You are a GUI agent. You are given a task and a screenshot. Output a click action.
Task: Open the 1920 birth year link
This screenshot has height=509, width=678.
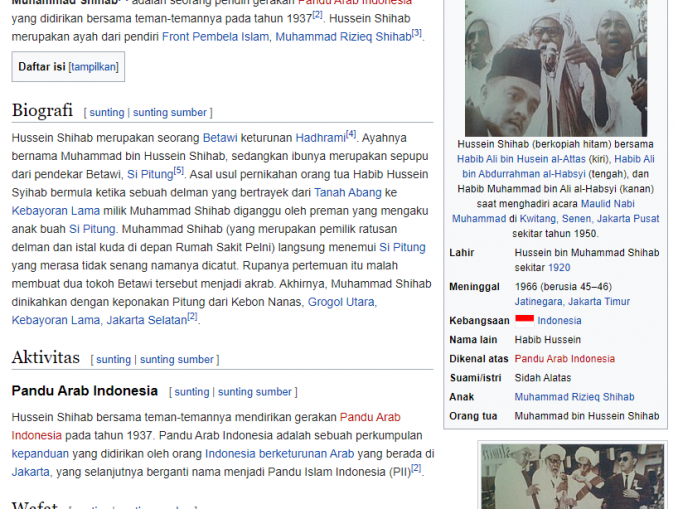coord(559,268)
